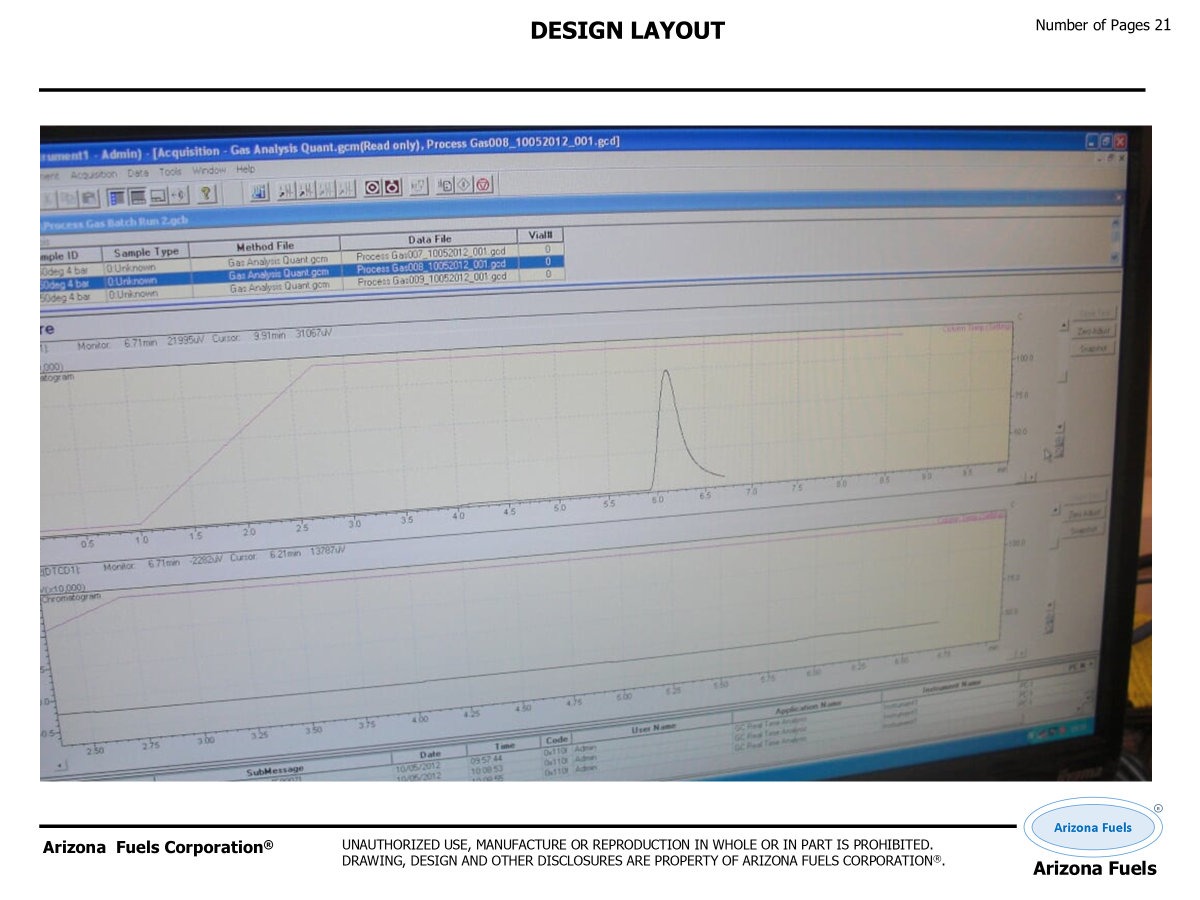Click the first peak integration toolbar icon
The width and height of the screenshot is (1200, 900).
click(x=285, y=190)
